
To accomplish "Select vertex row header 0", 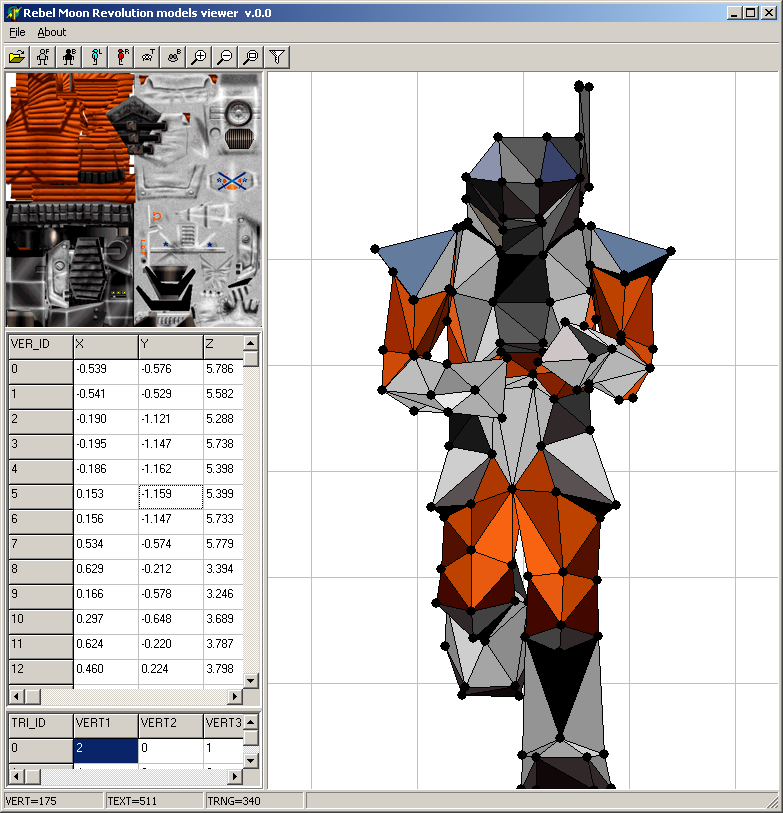I will click(41, 372).
